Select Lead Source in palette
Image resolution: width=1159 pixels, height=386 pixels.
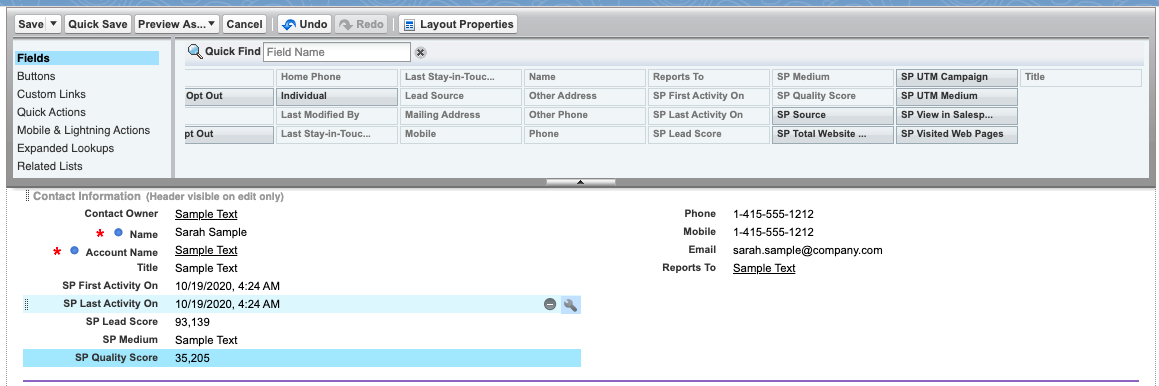coord(461,96)
